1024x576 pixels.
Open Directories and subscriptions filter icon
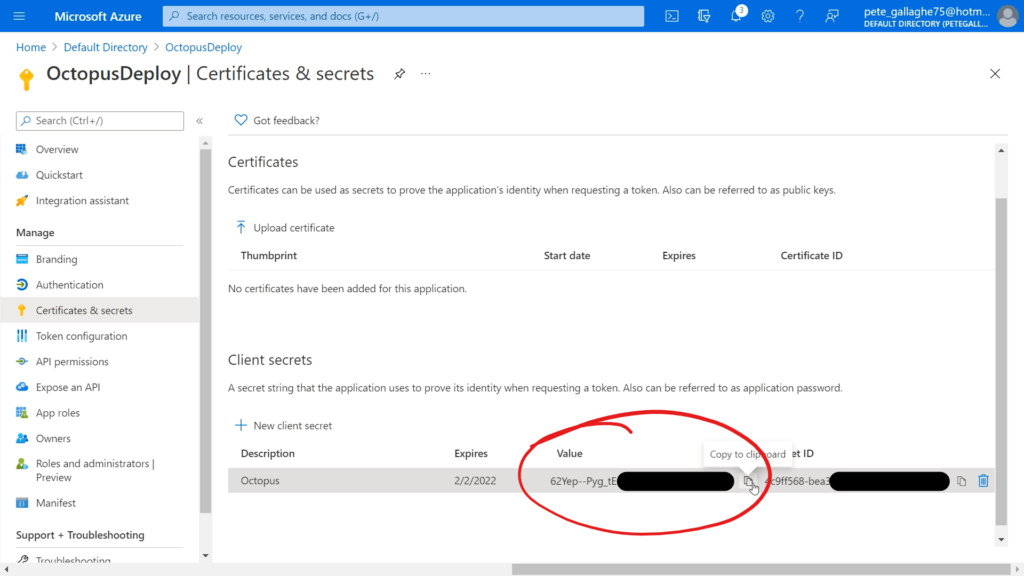(703, 16)
